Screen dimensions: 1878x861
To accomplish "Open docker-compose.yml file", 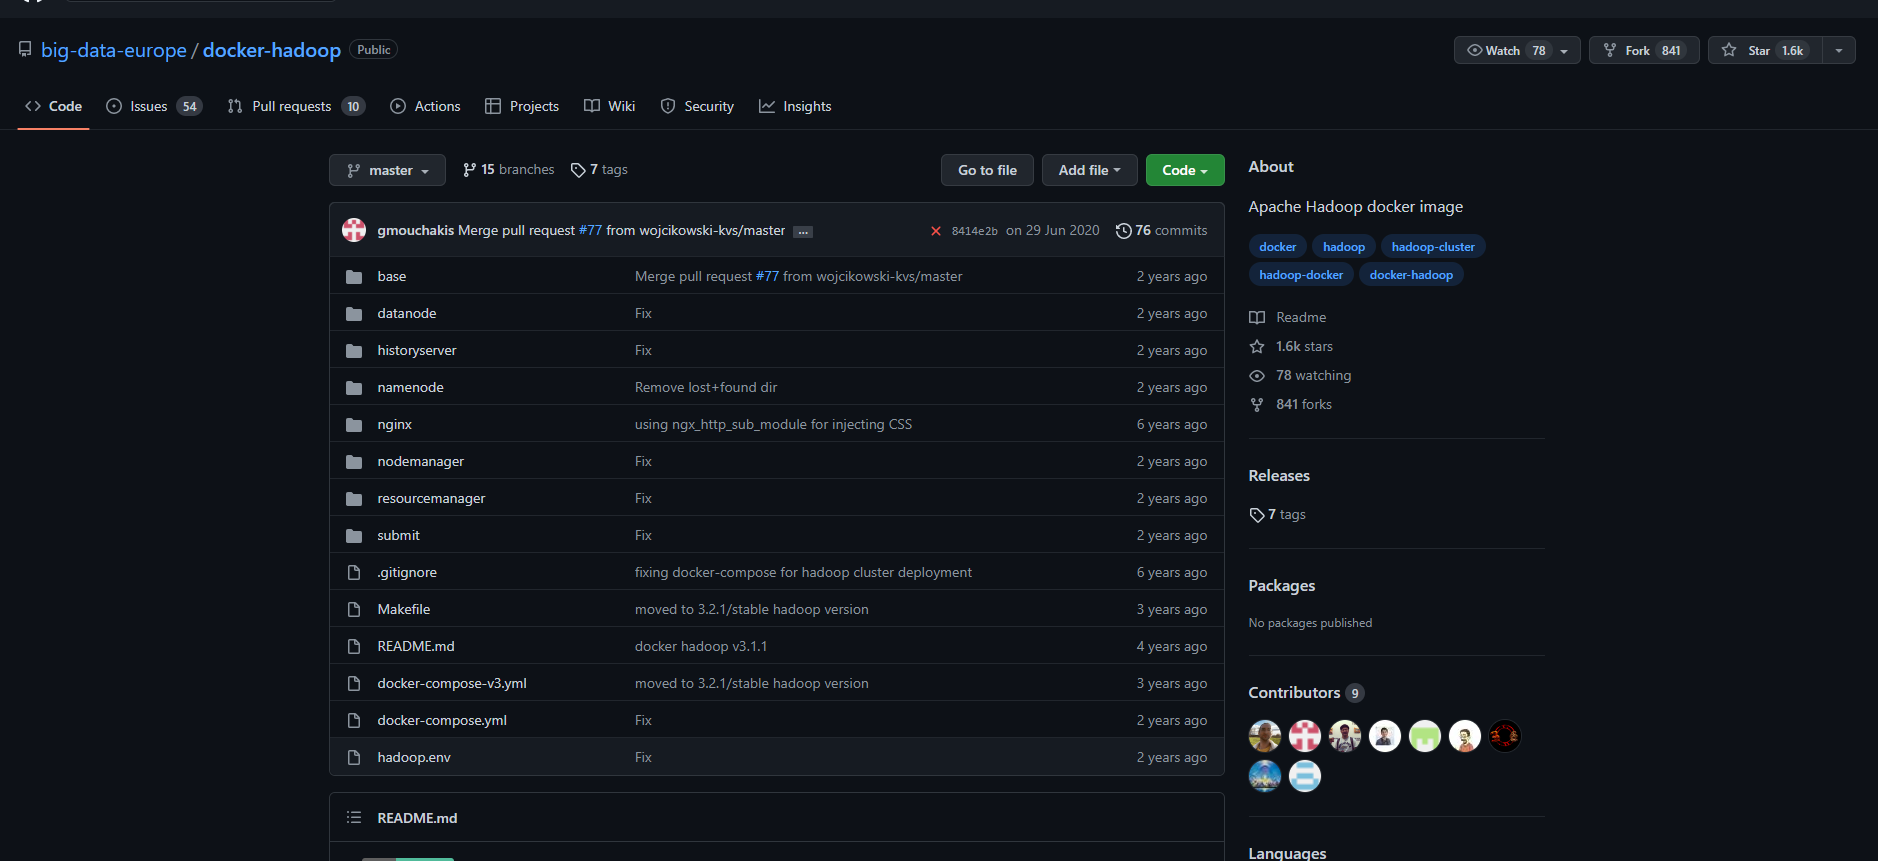I will (442, 721).
